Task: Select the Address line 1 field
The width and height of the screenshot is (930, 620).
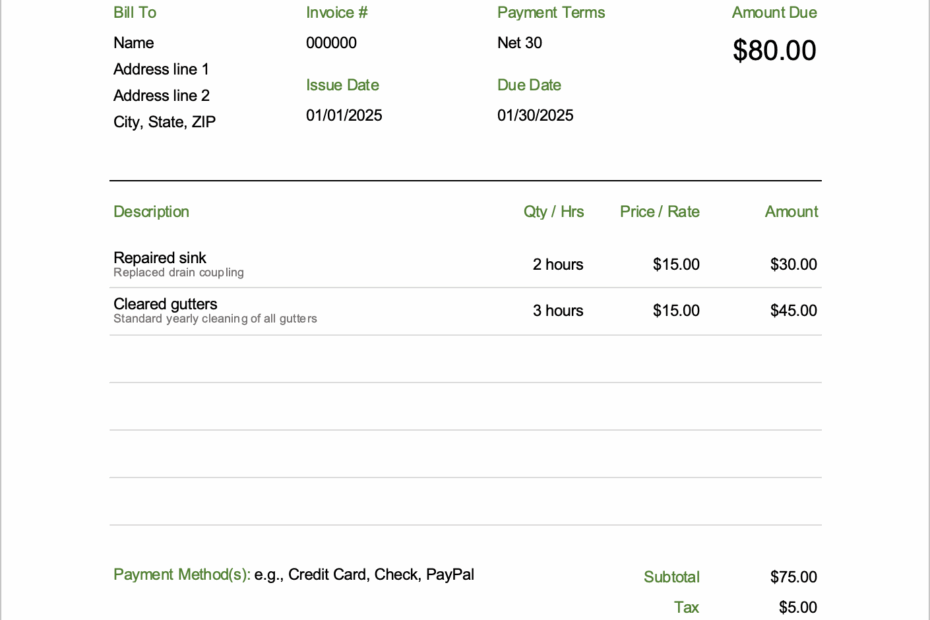Action: coord(161,69)
